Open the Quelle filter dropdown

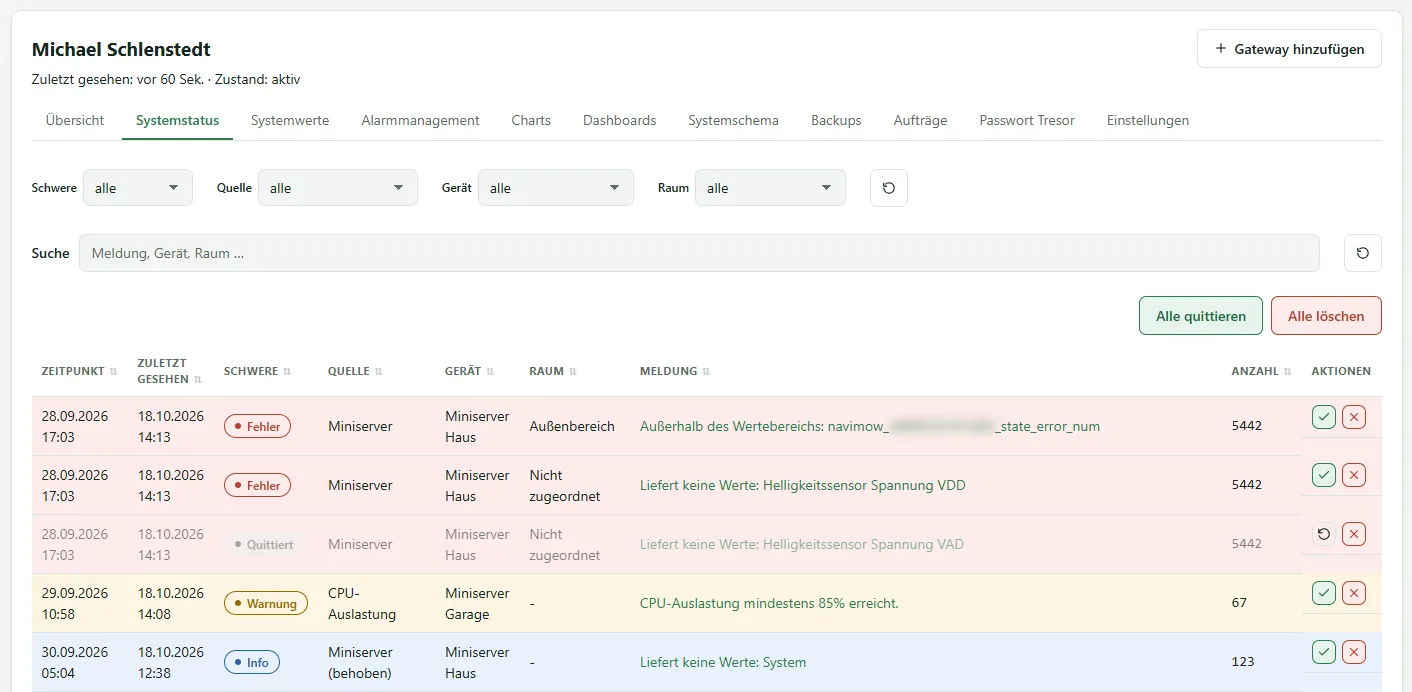pyautogui.click(x=338, y=188)
